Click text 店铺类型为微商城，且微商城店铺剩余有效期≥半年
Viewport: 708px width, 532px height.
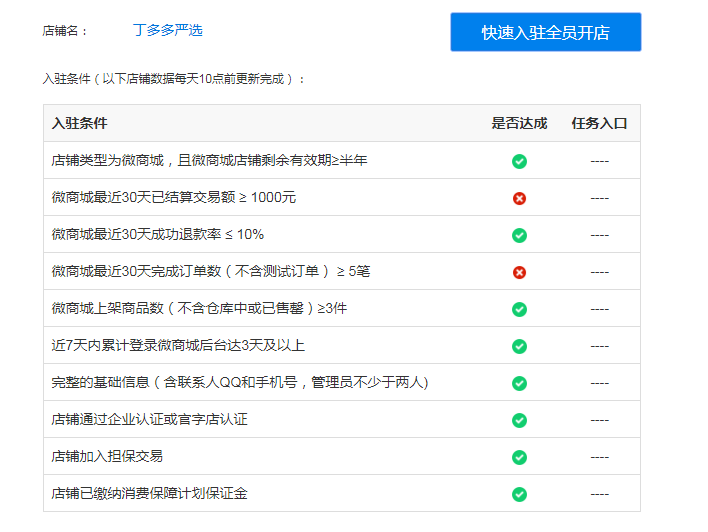coord(209,160)
